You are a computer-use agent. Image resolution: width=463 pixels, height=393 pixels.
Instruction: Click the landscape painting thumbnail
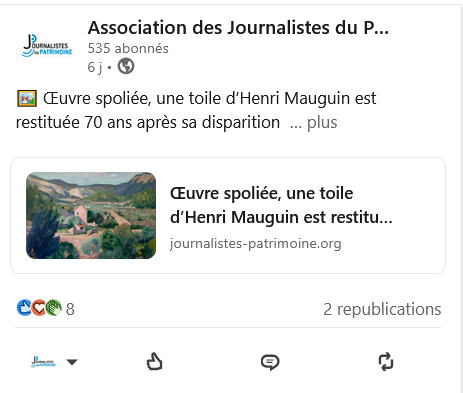[x=91, y=215]
